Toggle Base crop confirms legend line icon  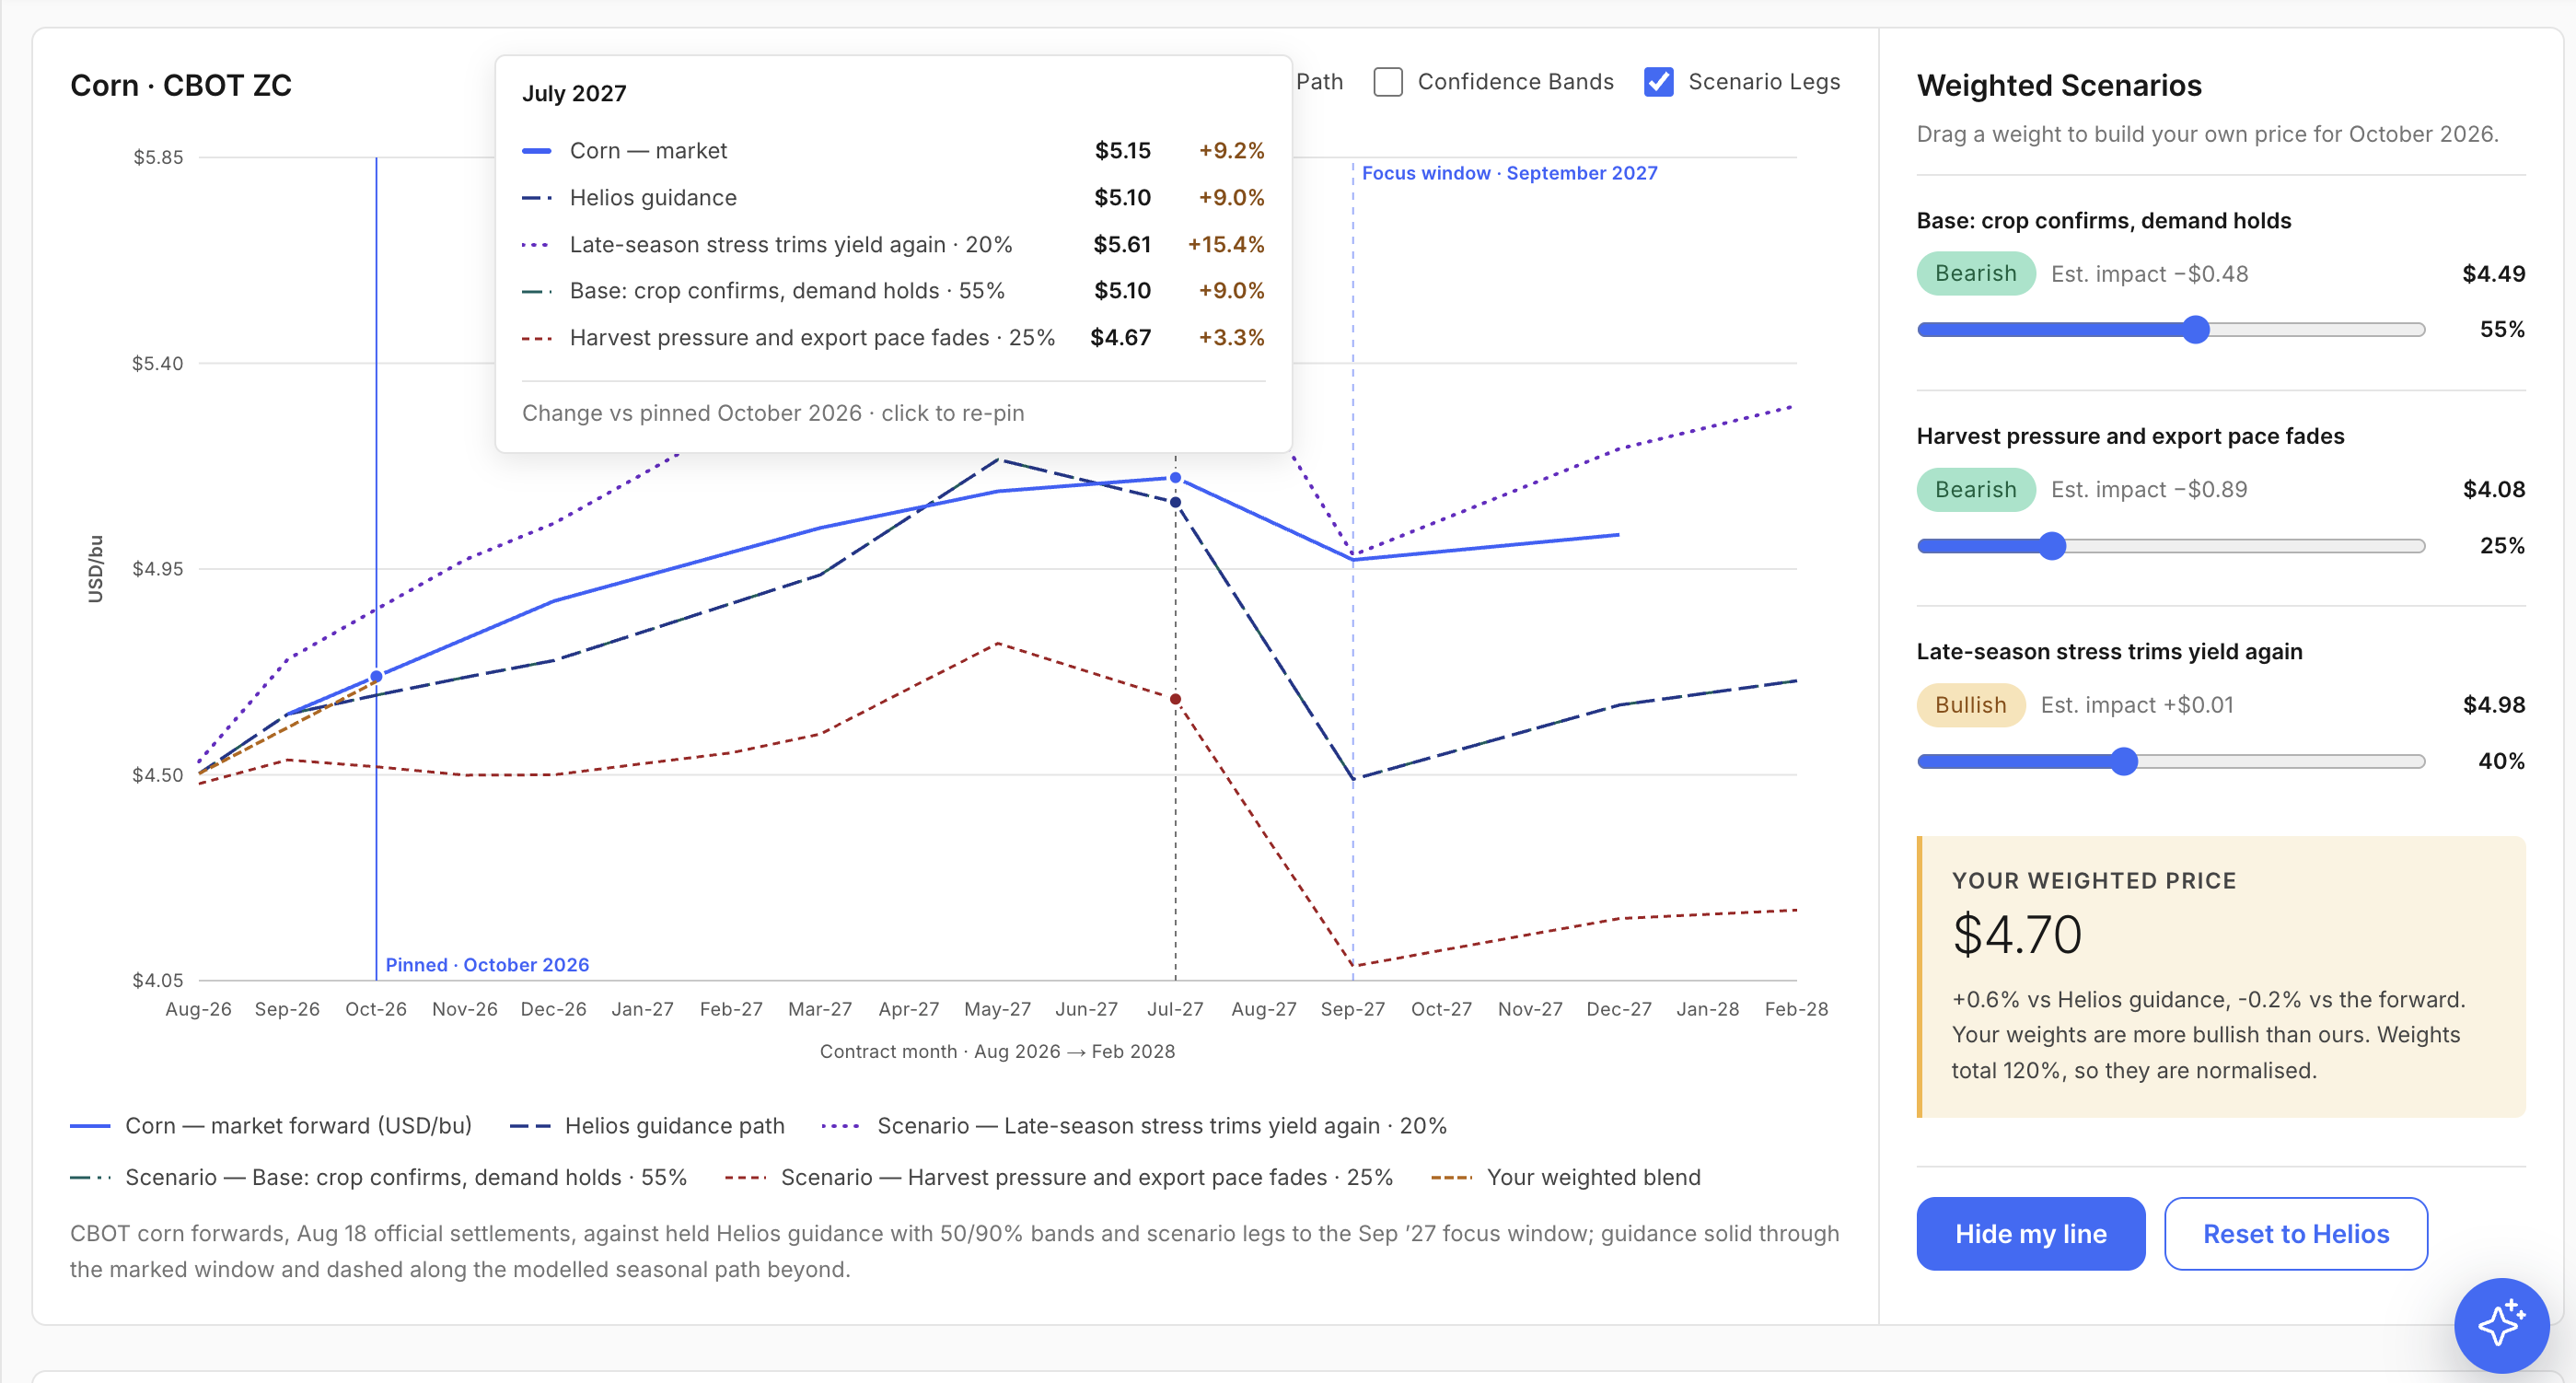tap(90, 1178)
